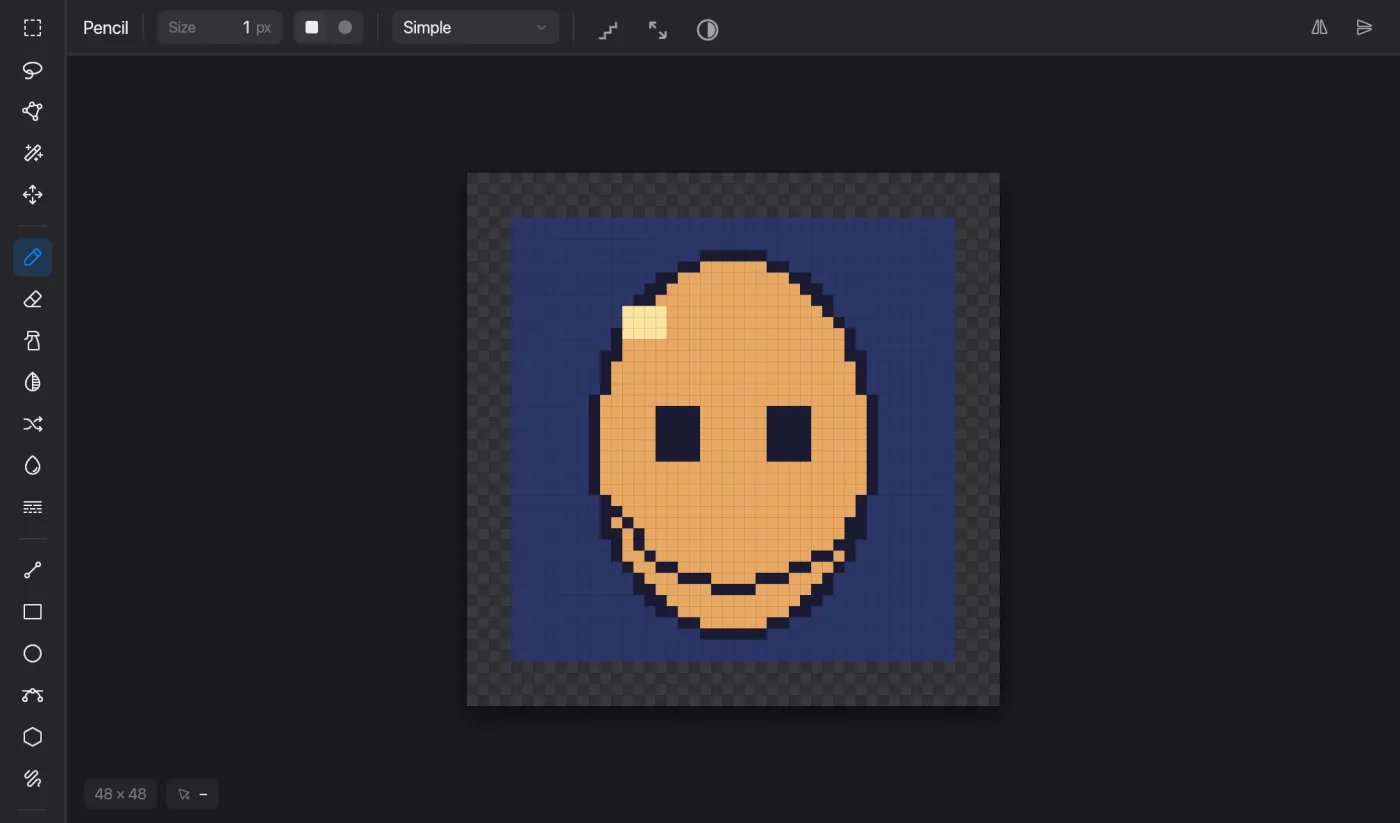Activate the polygonal lasso node tool
The height and width of the screenshot is (823, 1400).
pos(33,111)
